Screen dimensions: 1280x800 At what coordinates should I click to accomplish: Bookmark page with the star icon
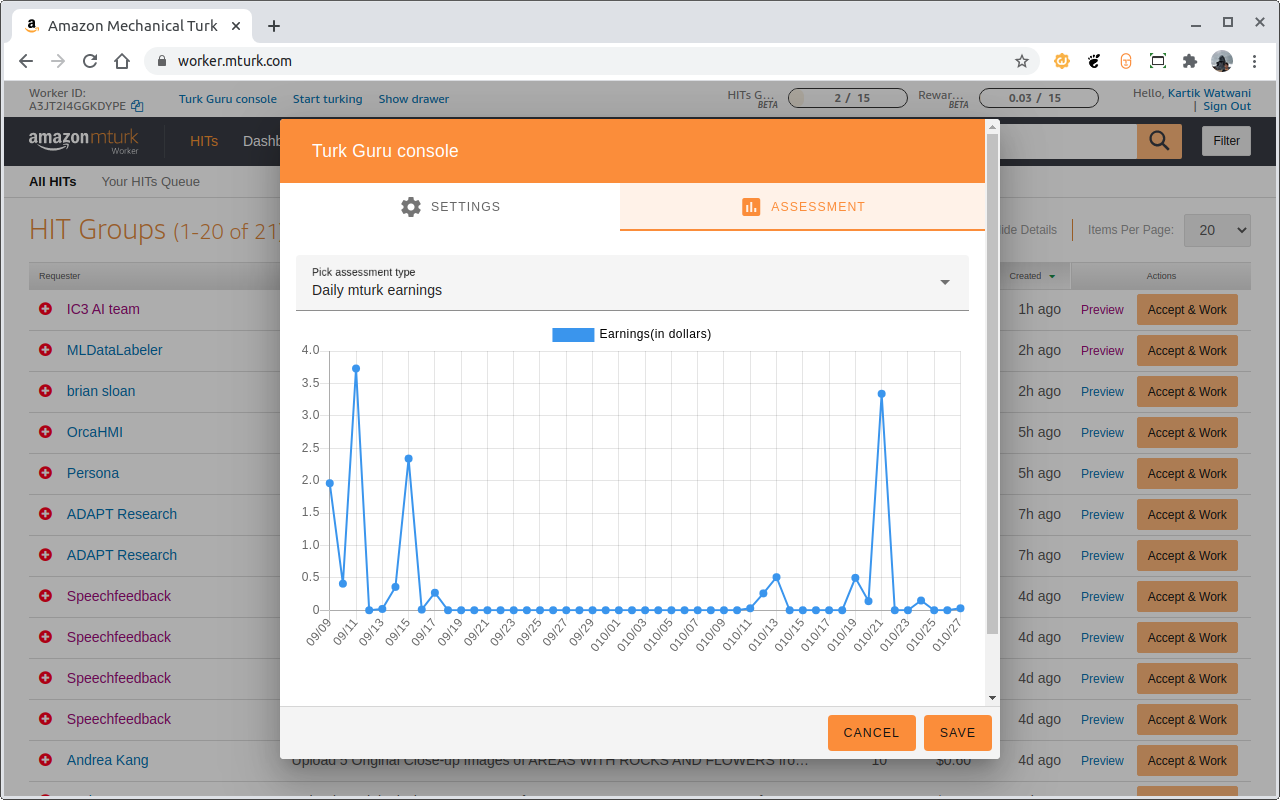(1022, 61)
